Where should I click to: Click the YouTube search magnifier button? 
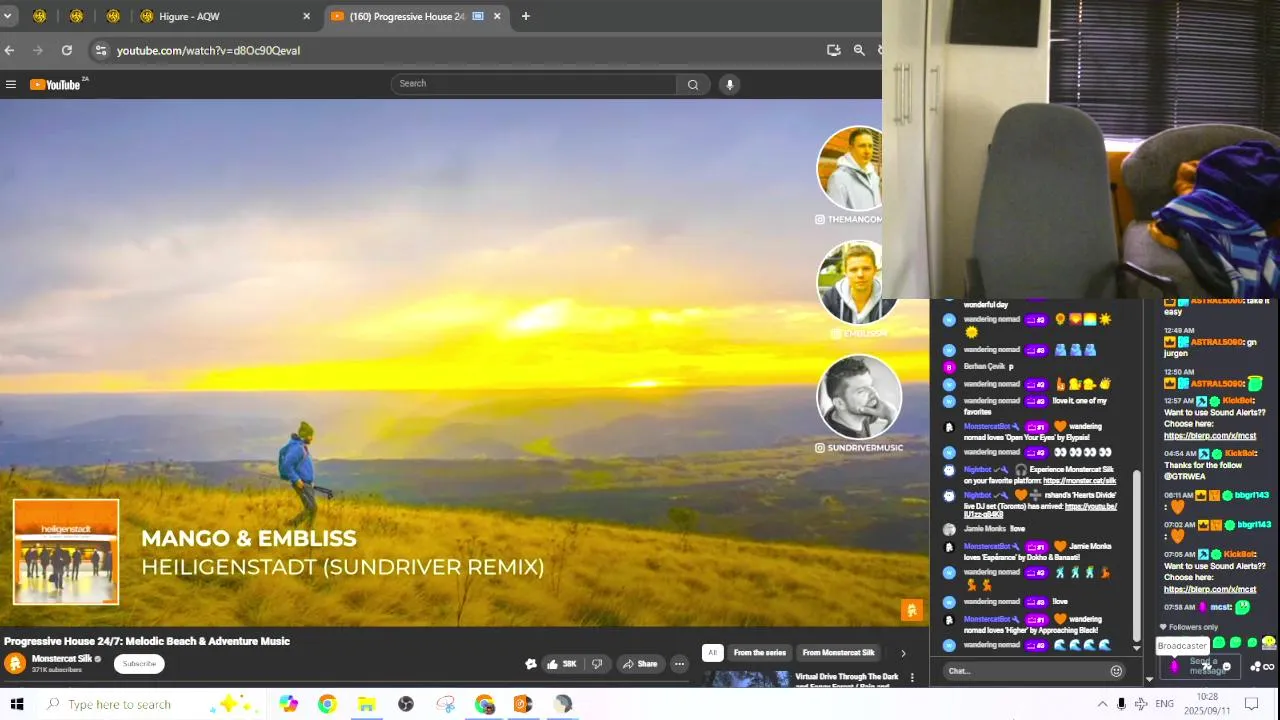tap(693, 85)
